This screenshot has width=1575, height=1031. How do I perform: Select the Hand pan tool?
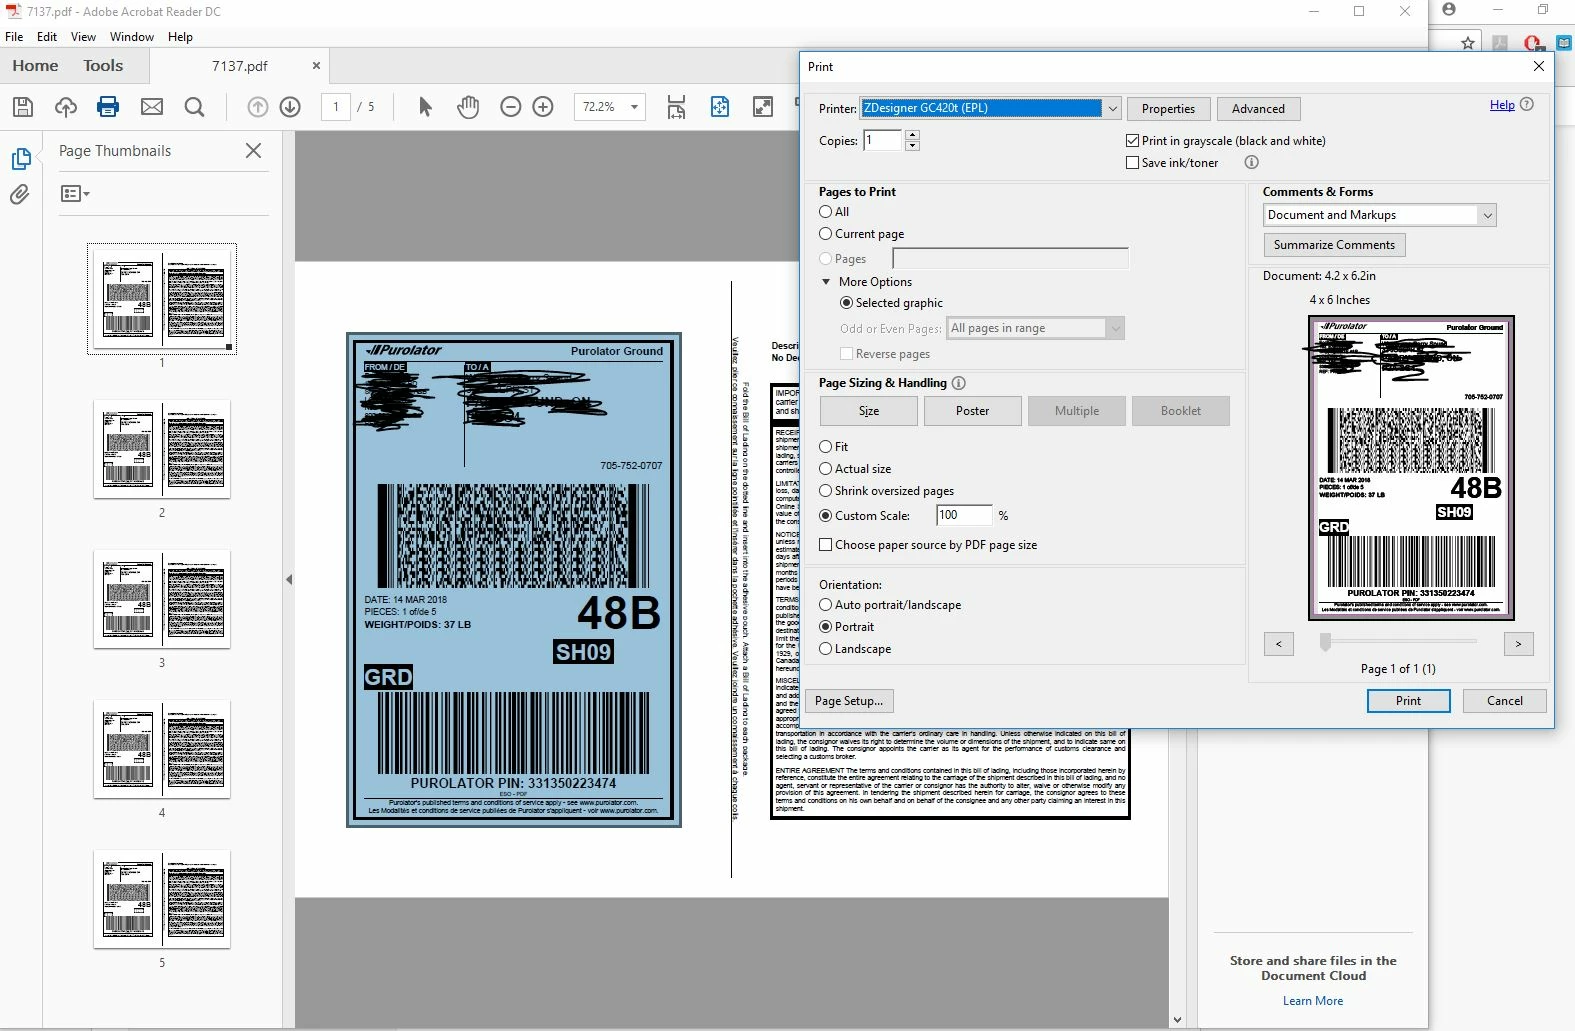(468, 107)
